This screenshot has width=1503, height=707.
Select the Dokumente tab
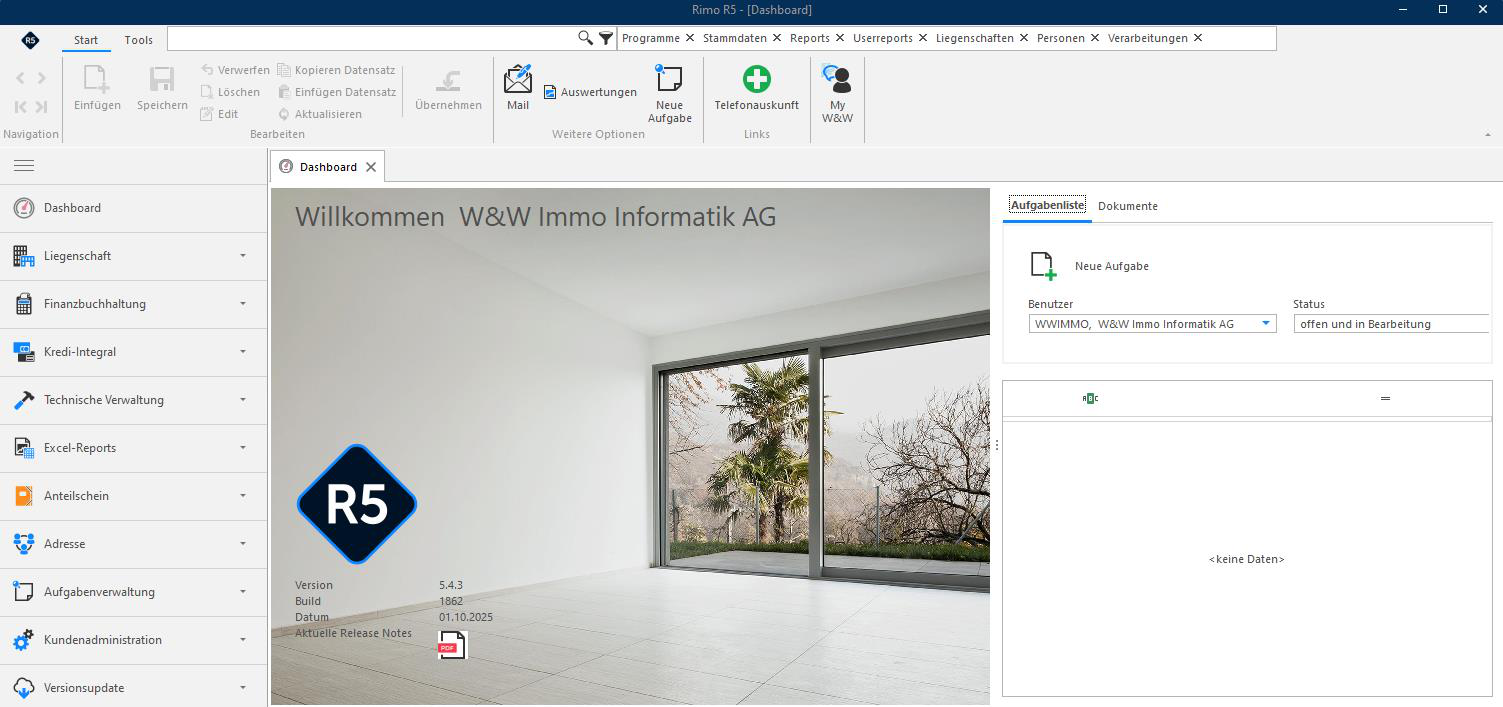[1128, 206]
